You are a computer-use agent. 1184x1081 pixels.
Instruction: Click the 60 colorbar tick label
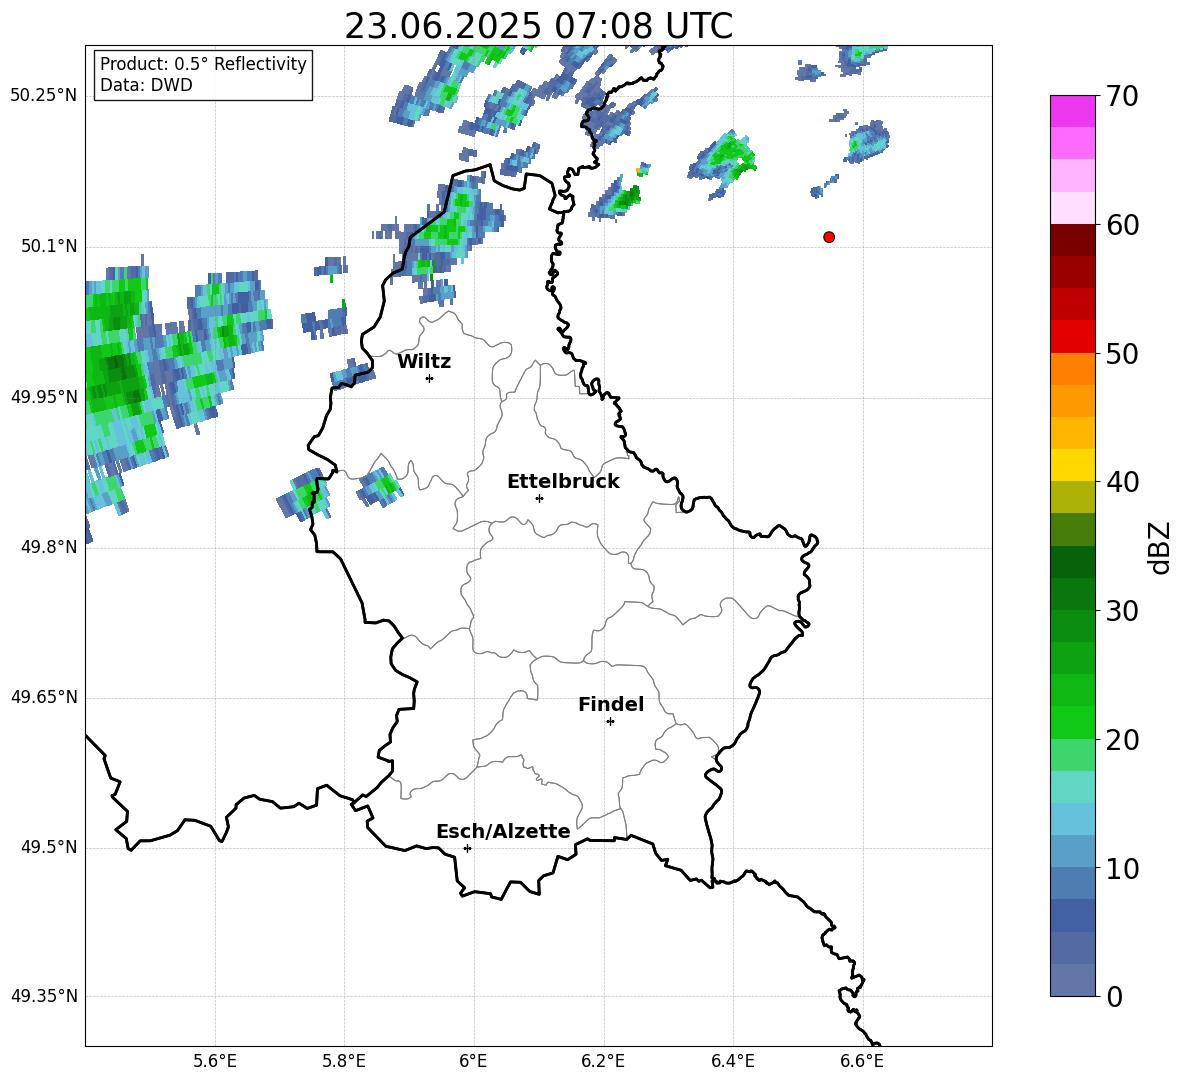point(1122,225)
